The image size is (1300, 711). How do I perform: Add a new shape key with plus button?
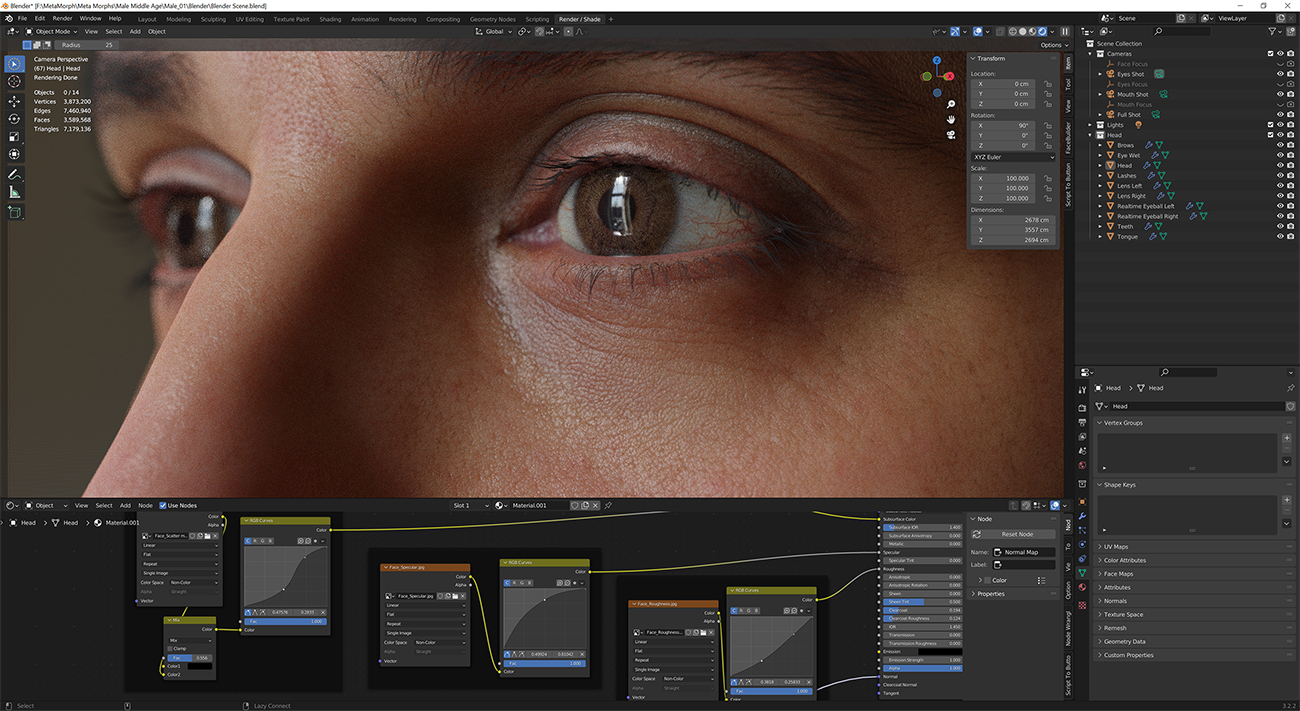(1287, 500)
